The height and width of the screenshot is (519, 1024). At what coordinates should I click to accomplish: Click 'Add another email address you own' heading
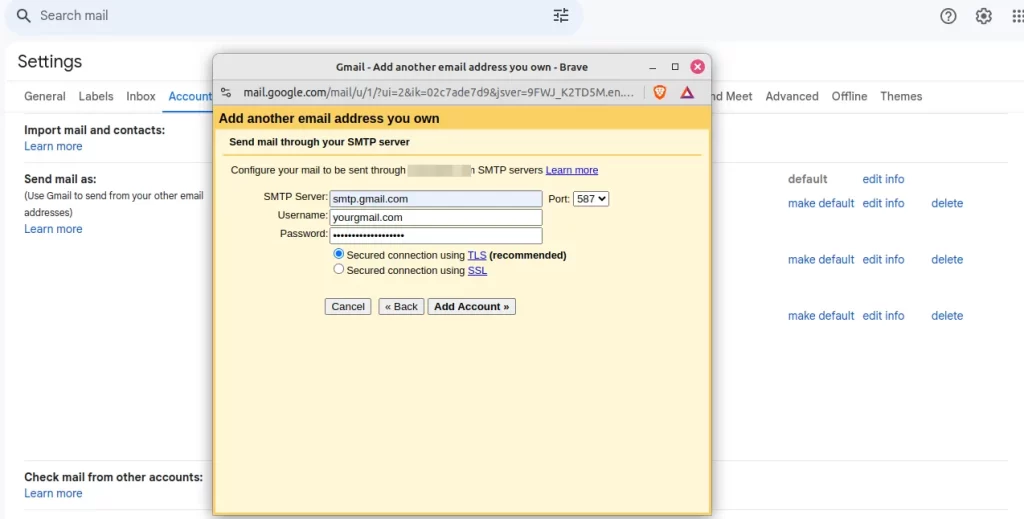pyautogui.click(x=329, y=119)
